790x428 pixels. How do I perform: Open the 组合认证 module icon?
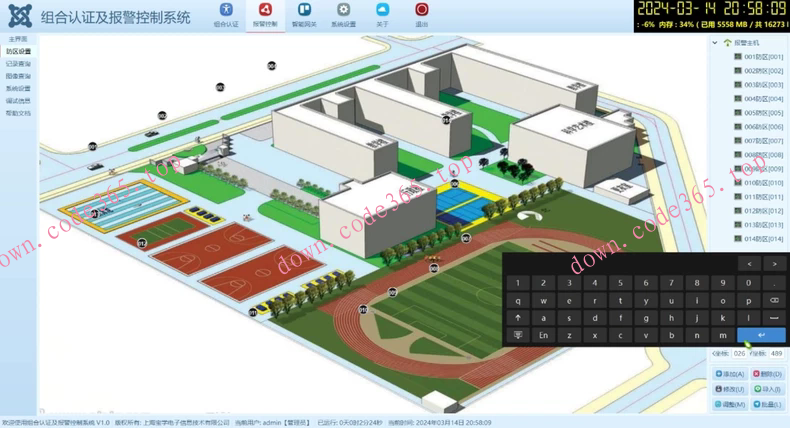(226, 10)
